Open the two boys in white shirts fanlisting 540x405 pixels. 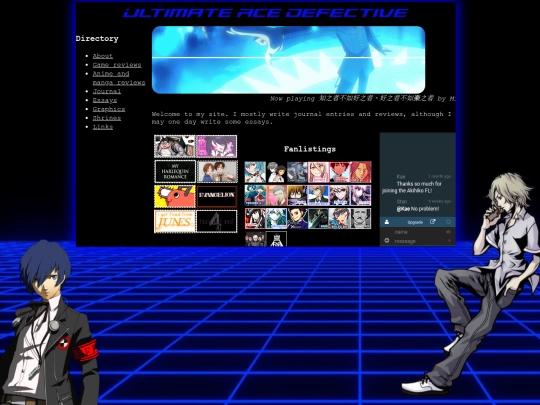pos(276,172)
